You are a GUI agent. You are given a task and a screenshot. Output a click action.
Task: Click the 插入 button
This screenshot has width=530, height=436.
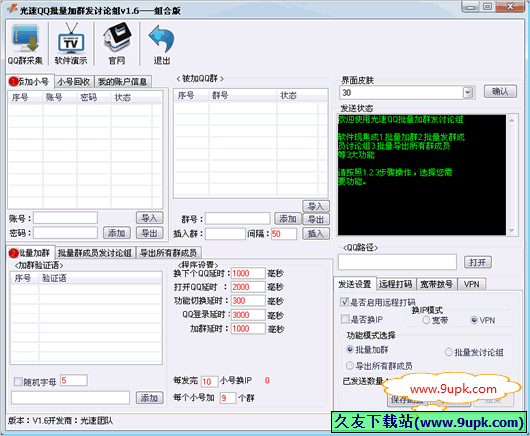point(316,234)
